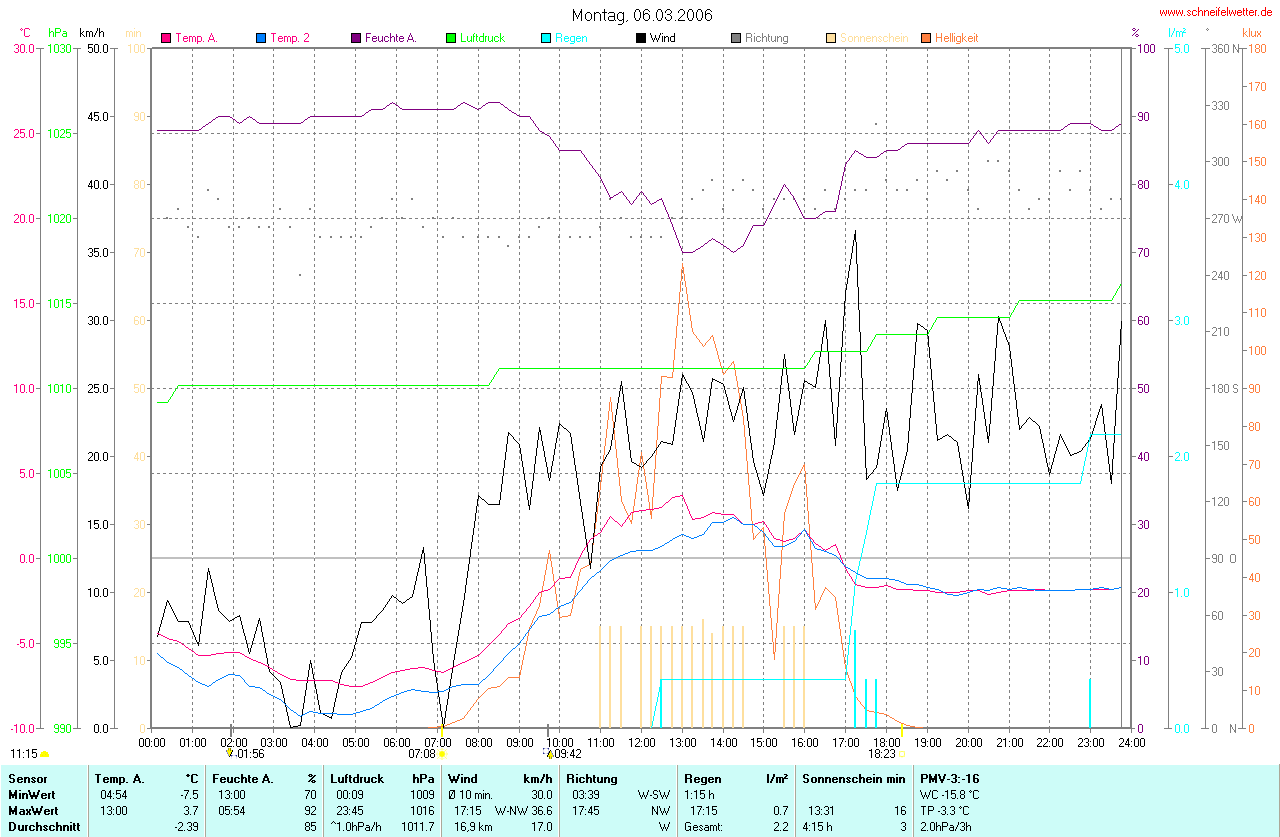1280x837 pixels.
Task: Click the 12:00 time axis tick label
Action: tap(641, 741)
